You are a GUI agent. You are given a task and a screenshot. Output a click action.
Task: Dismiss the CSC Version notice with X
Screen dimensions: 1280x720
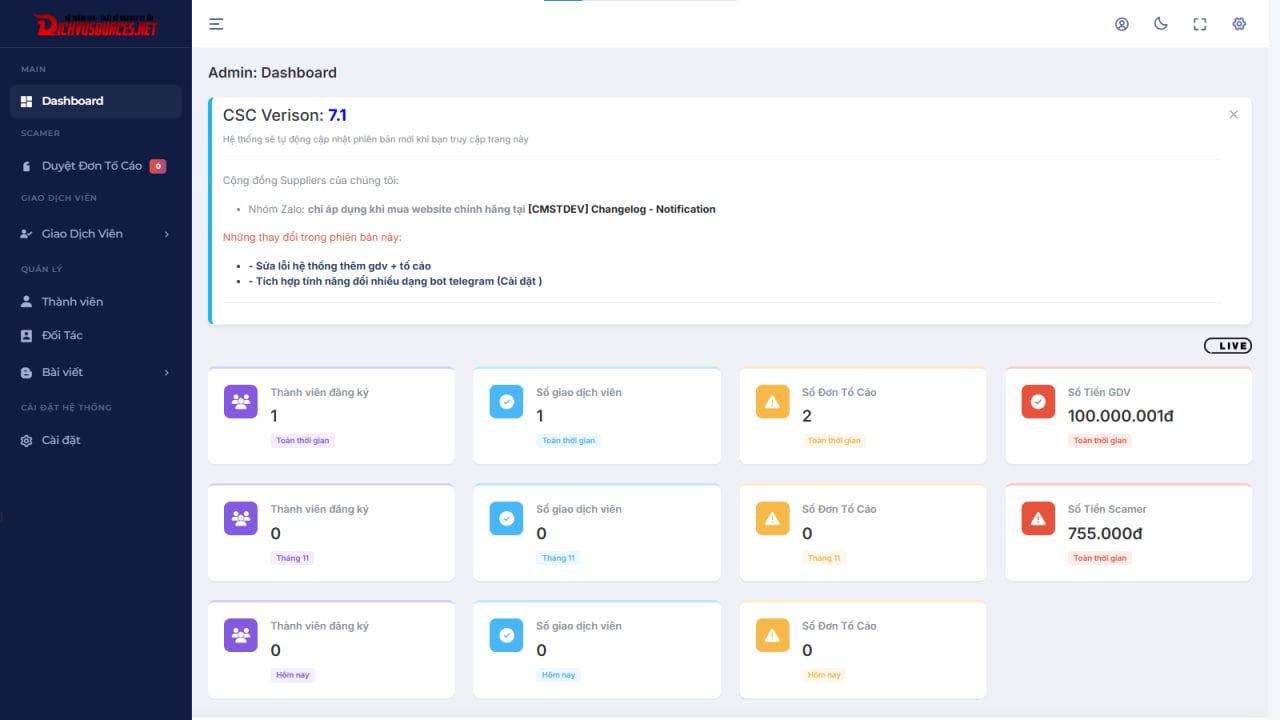click(x=1233, y=115)
